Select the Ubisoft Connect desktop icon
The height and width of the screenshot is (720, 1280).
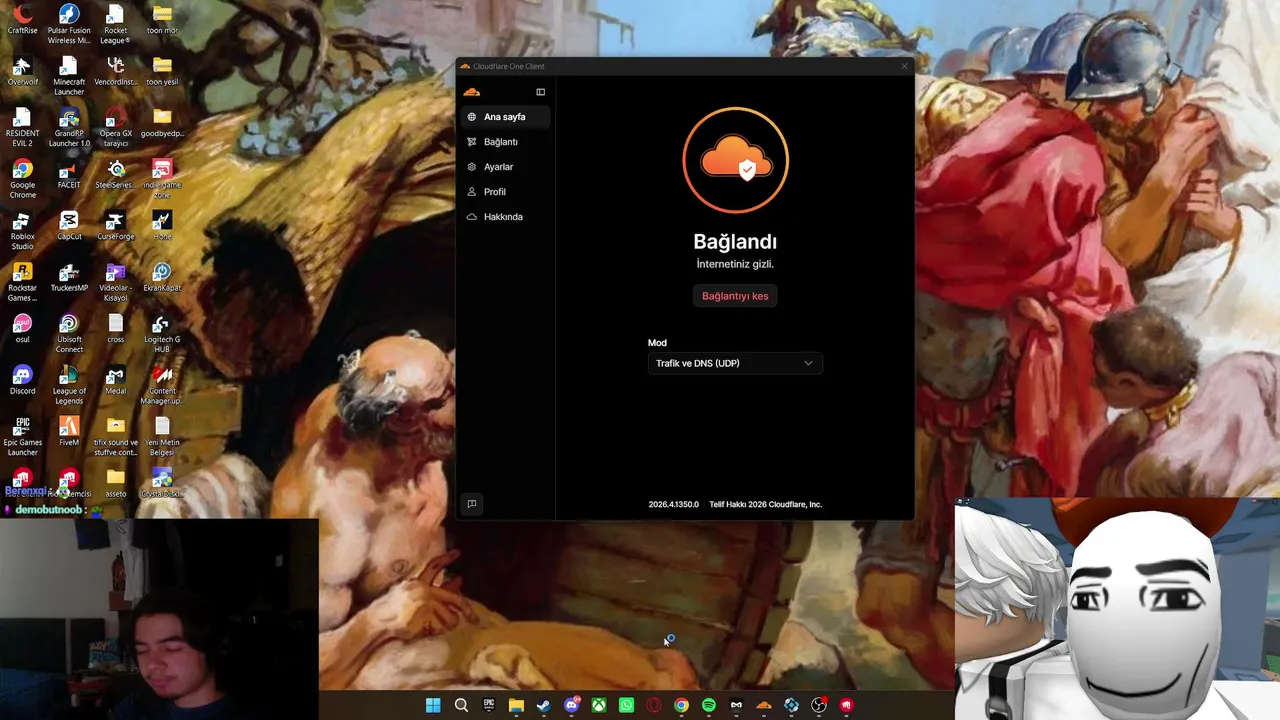click(69, 334)
